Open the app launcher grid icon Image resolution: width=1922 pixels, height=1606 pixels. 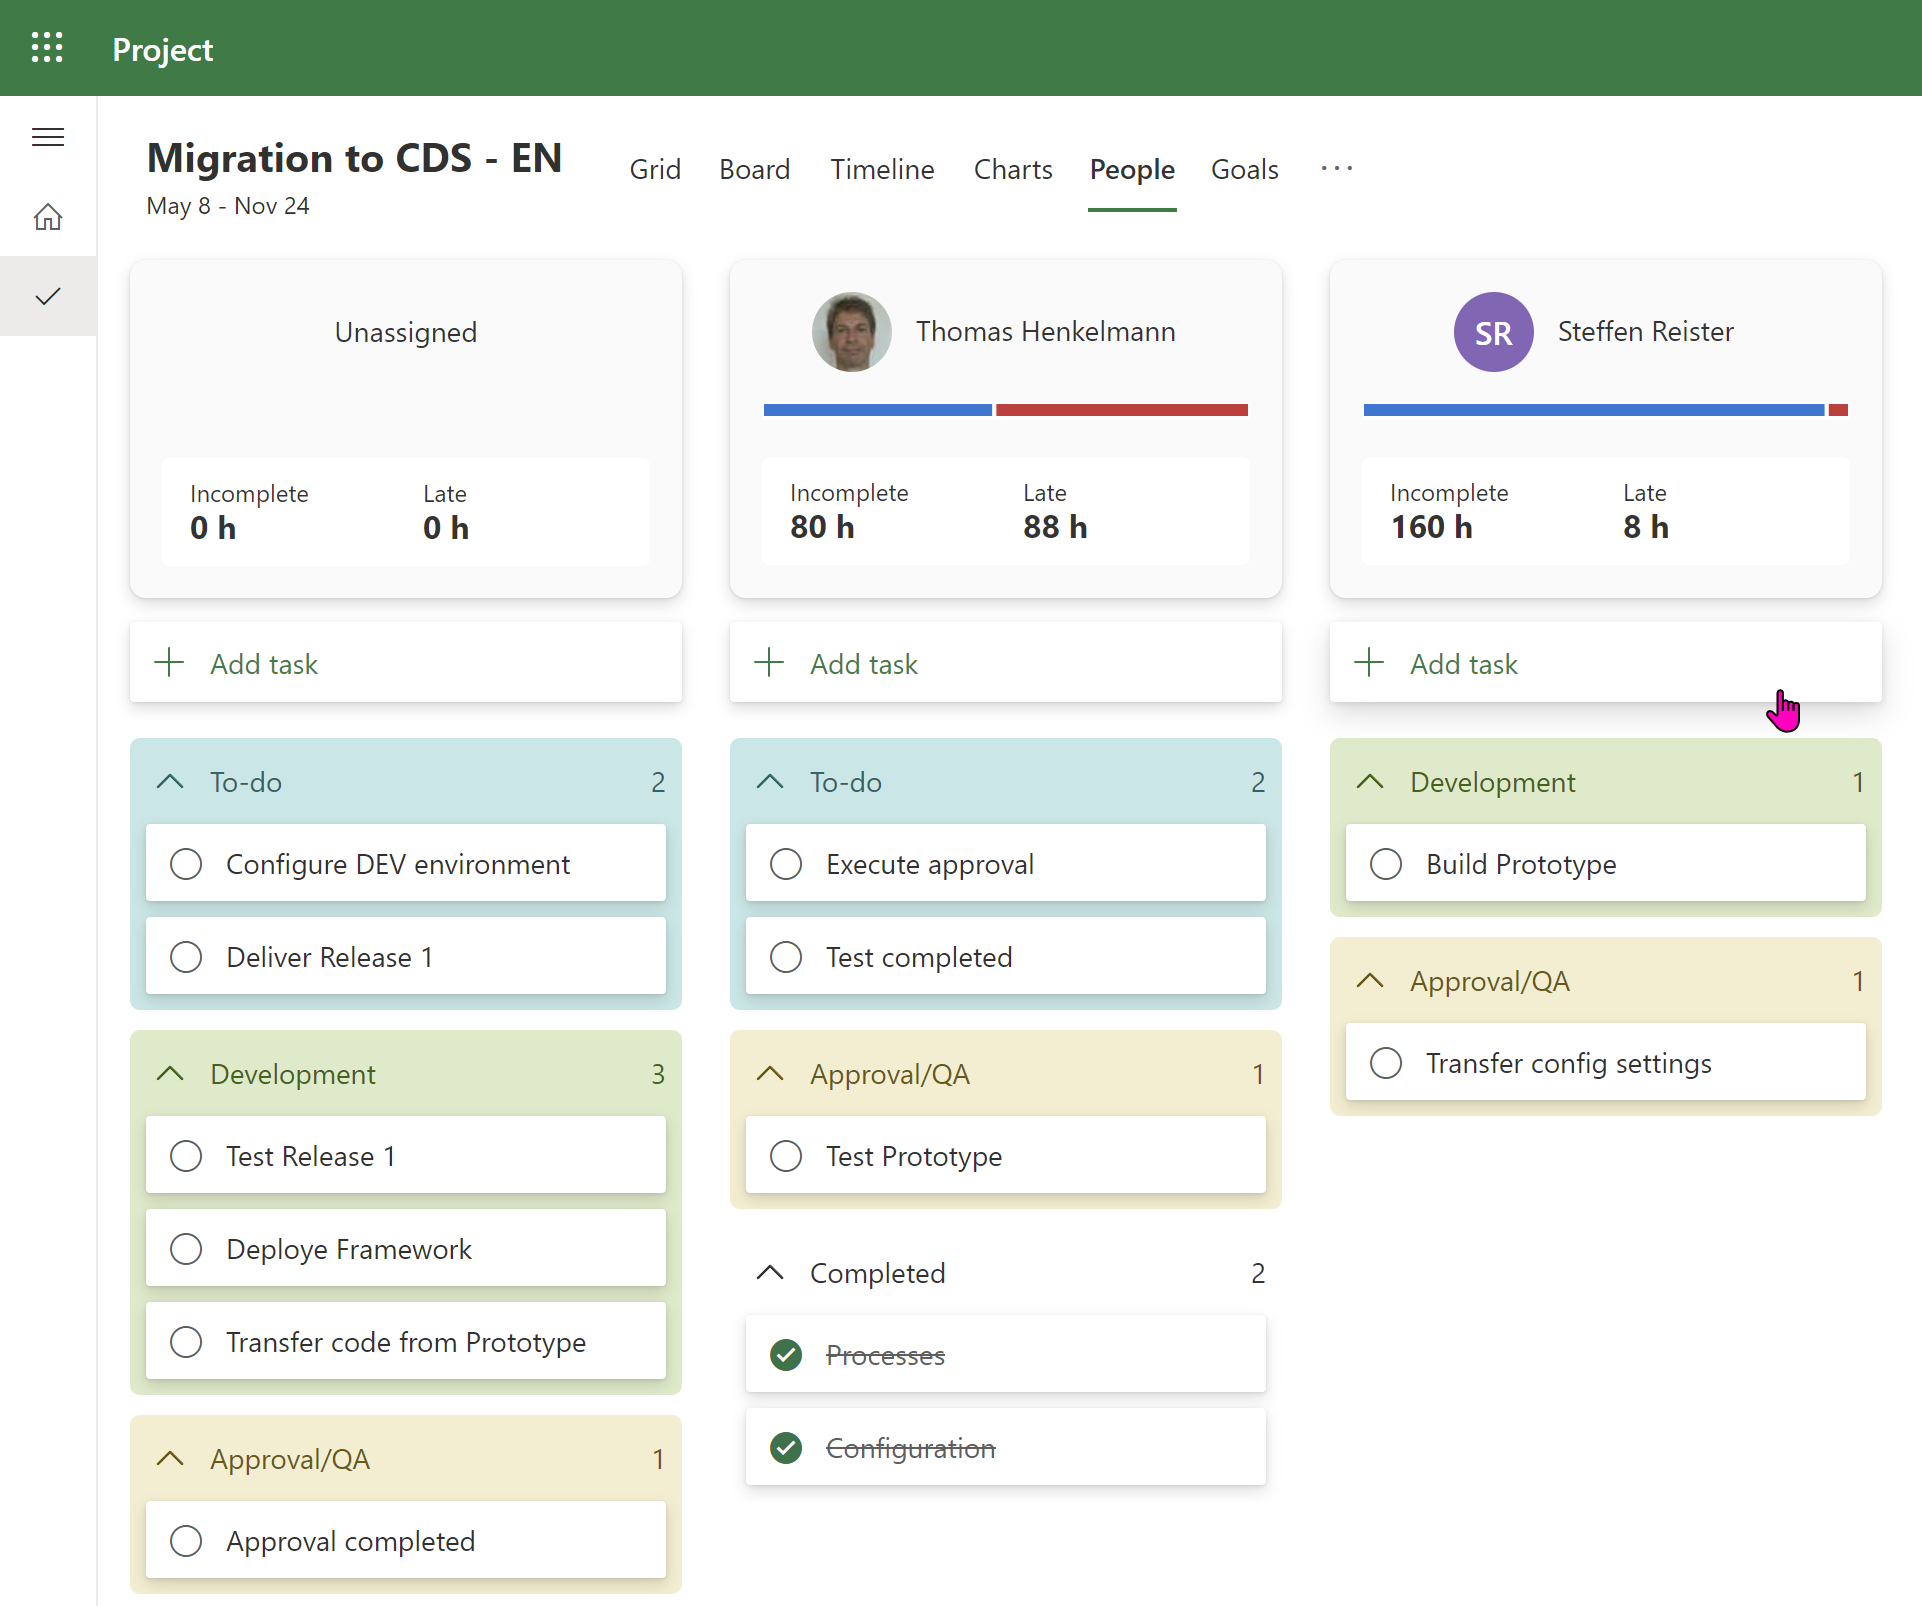pyautogui.click(x=47, y=47)
